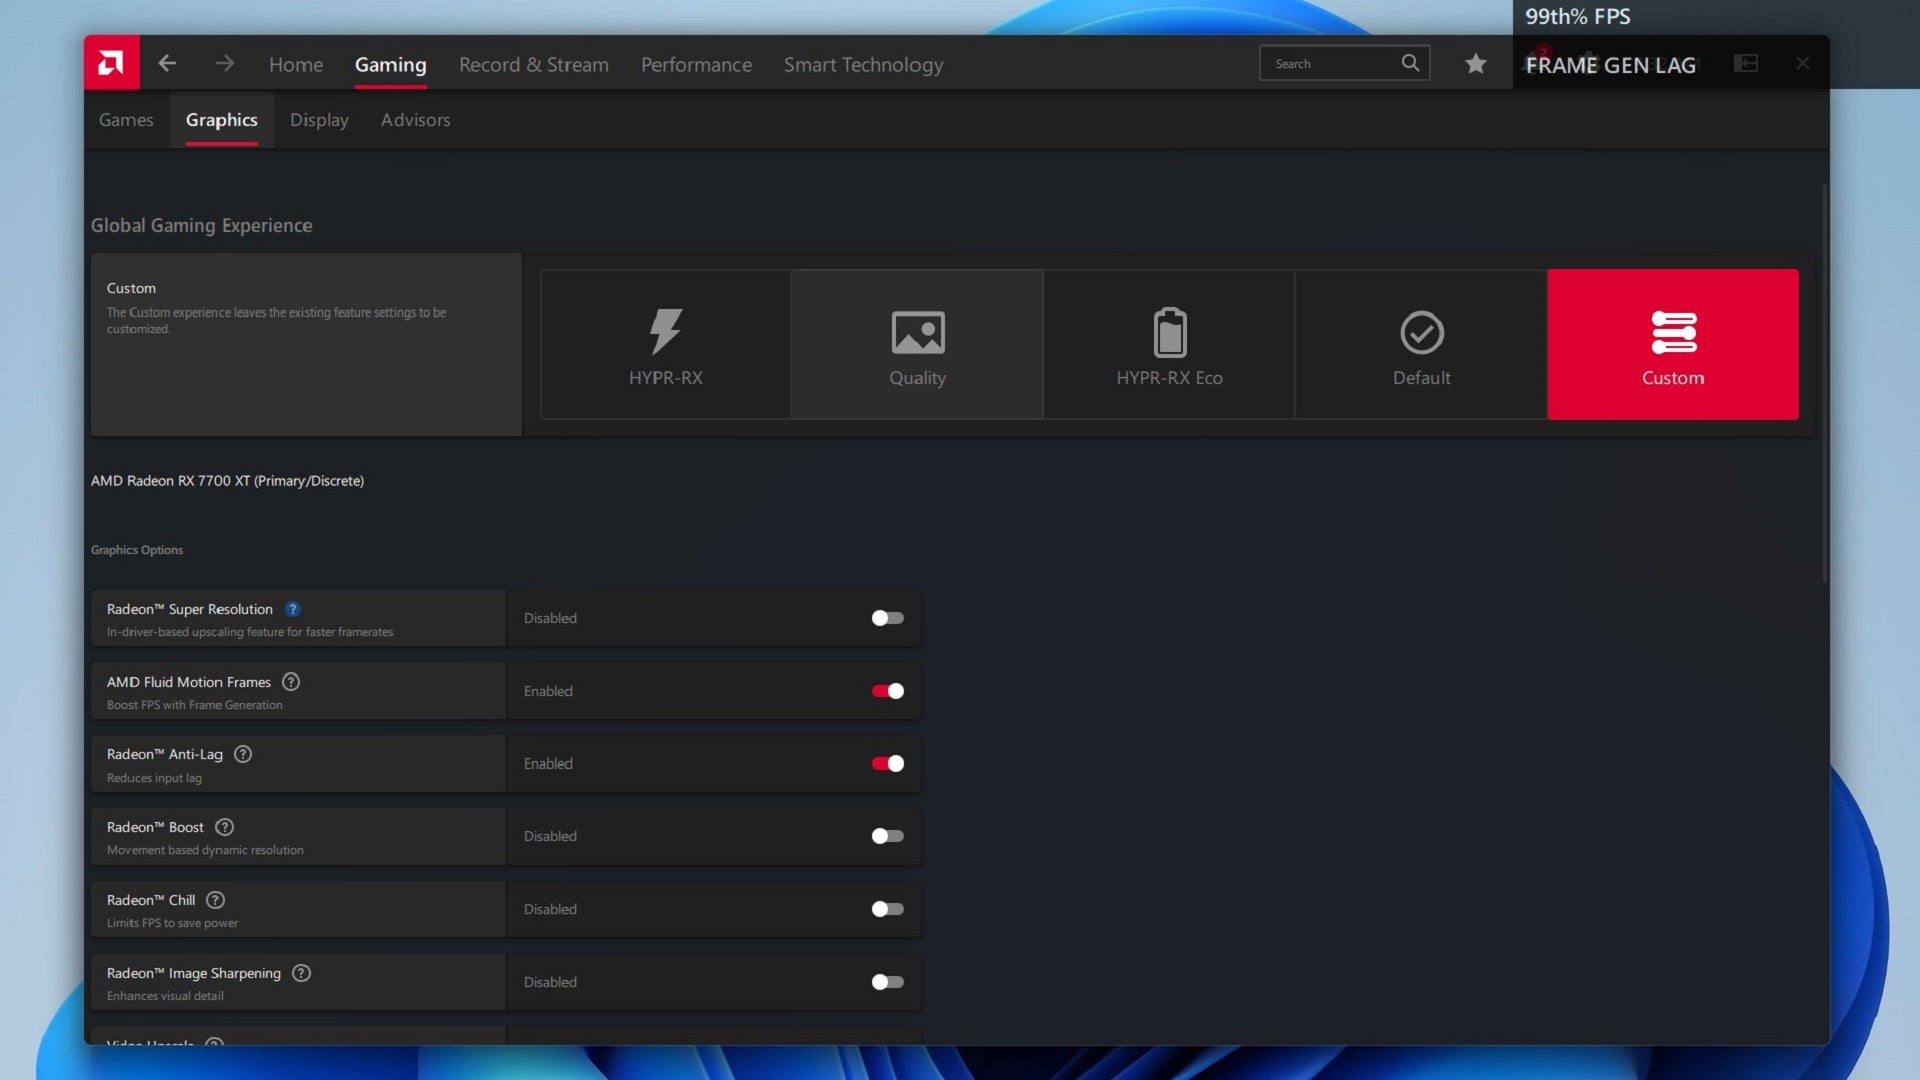Select the Custom preset tile

tap(1673, 343)
